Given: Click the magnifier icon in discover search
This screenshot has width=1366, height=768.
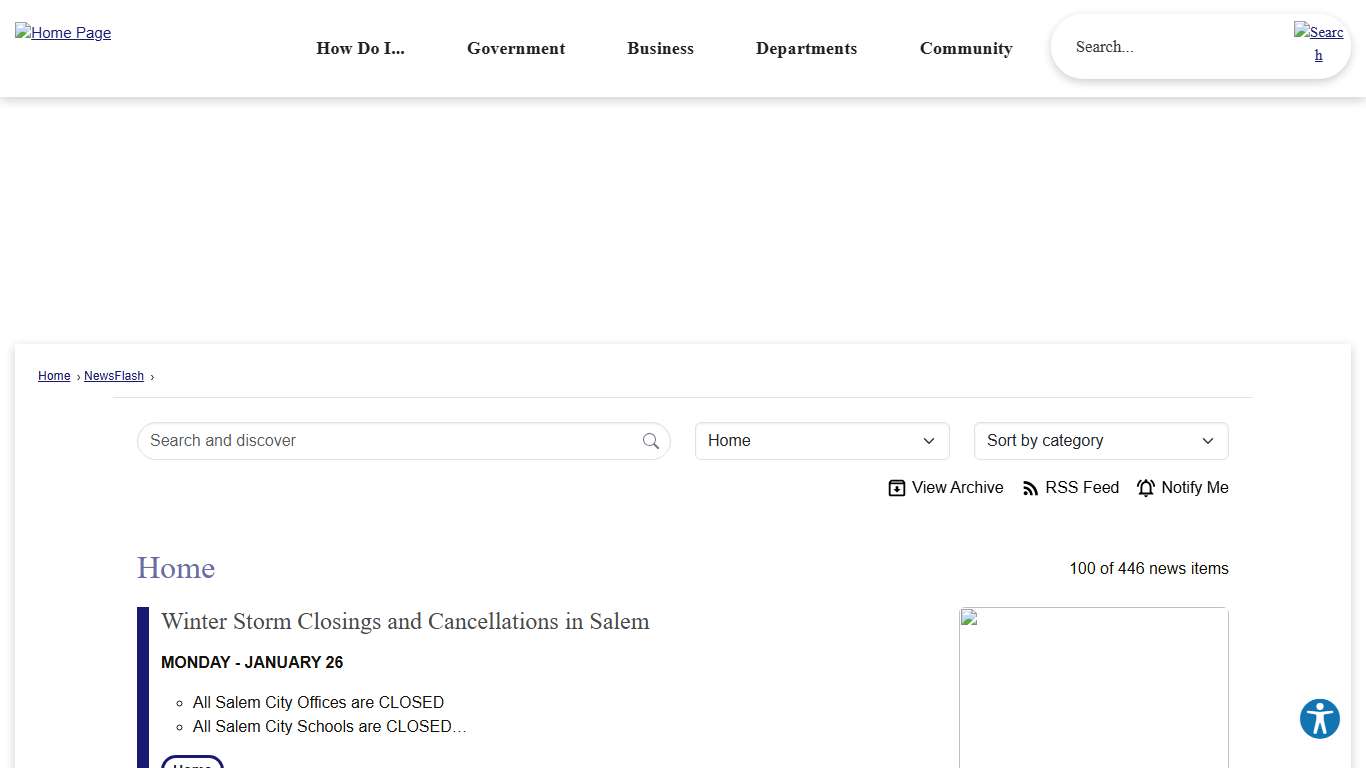Looking at the screenshot, I should point(651,441).
